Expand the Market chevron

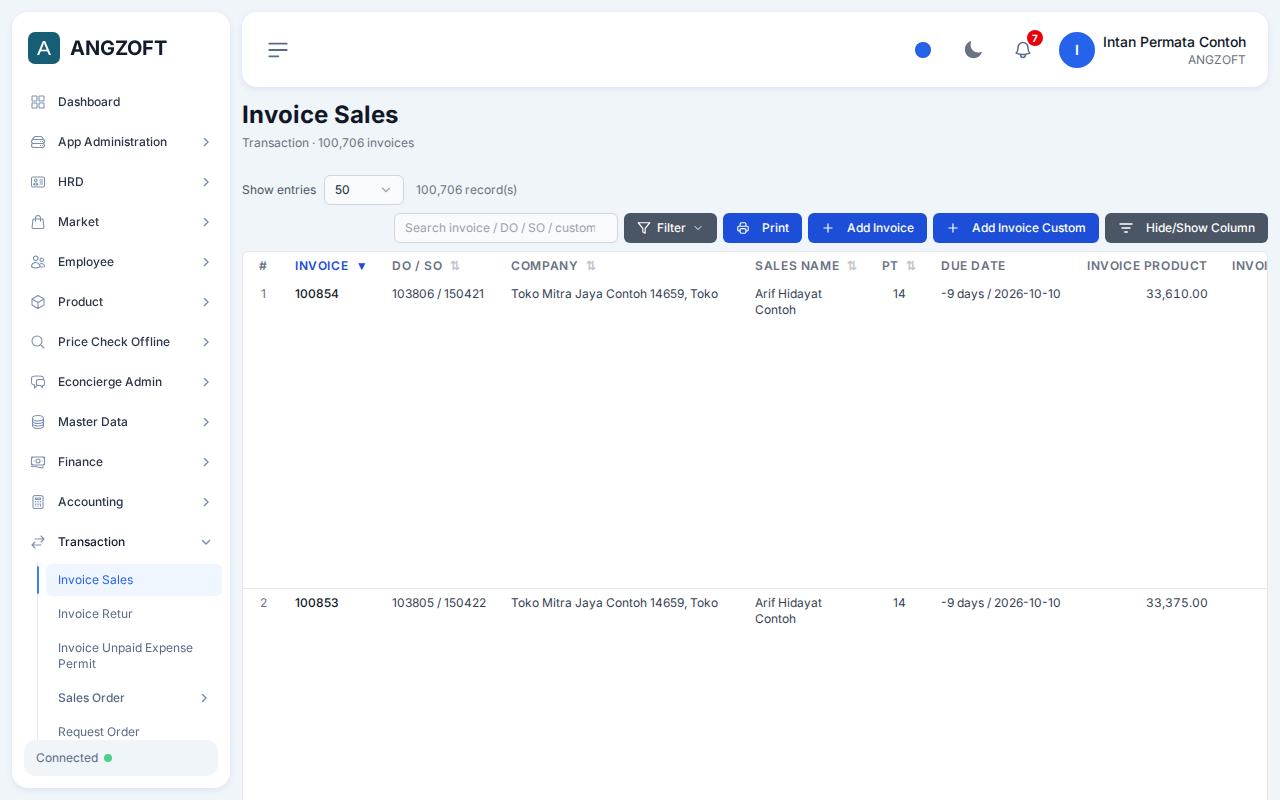(206, 222)
